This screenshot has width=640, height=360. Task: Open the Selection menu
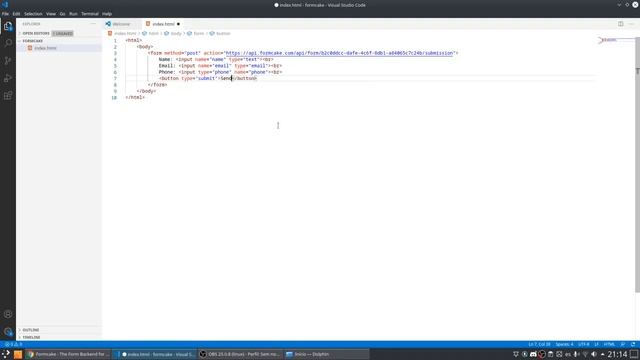(33, 14)
